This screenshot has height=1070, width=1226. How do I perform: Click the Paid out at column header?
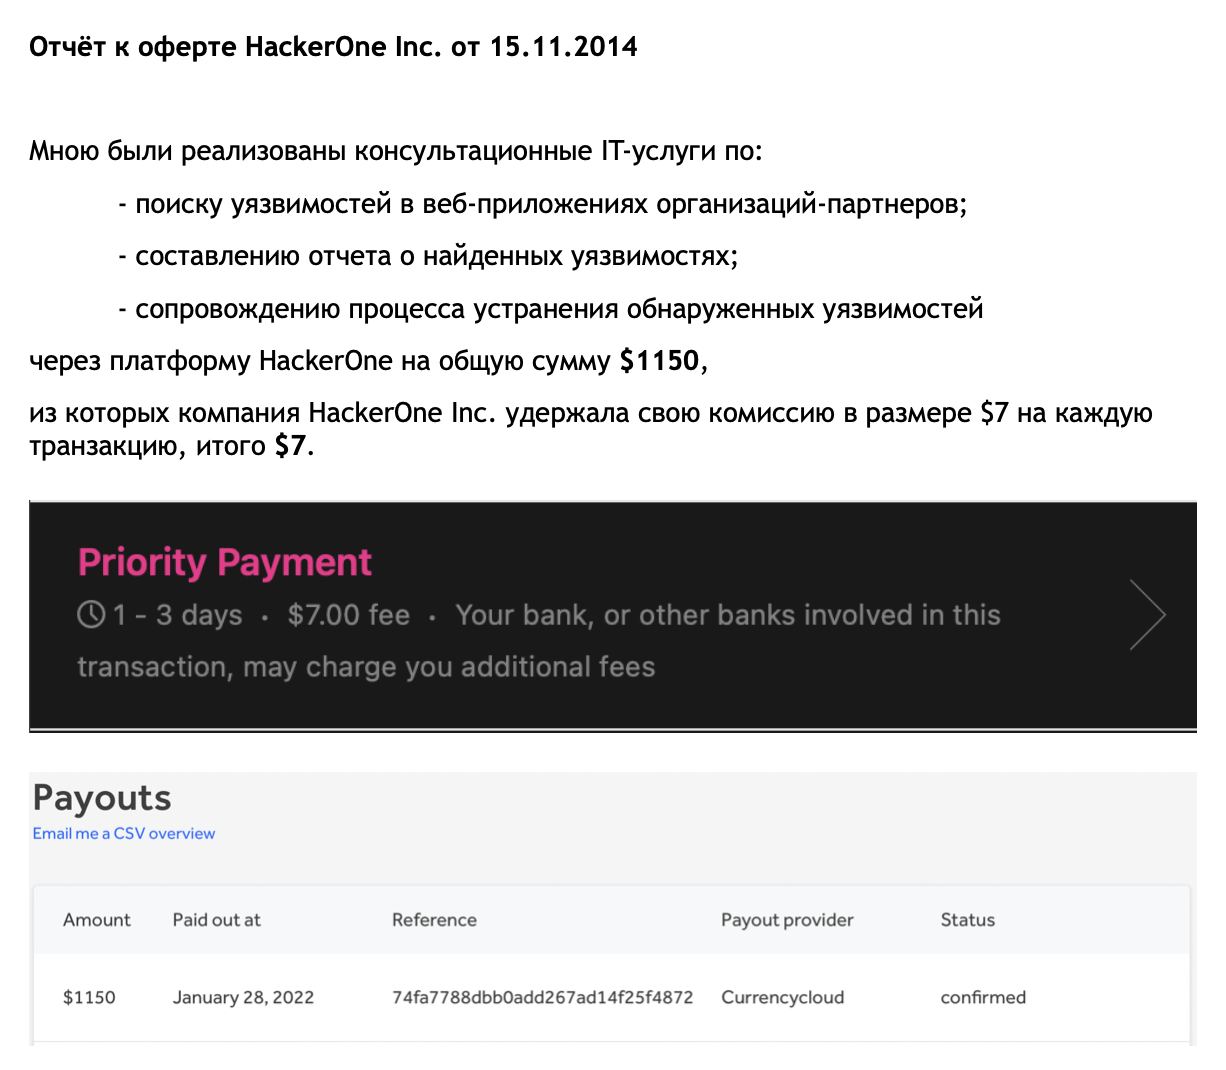216,920
